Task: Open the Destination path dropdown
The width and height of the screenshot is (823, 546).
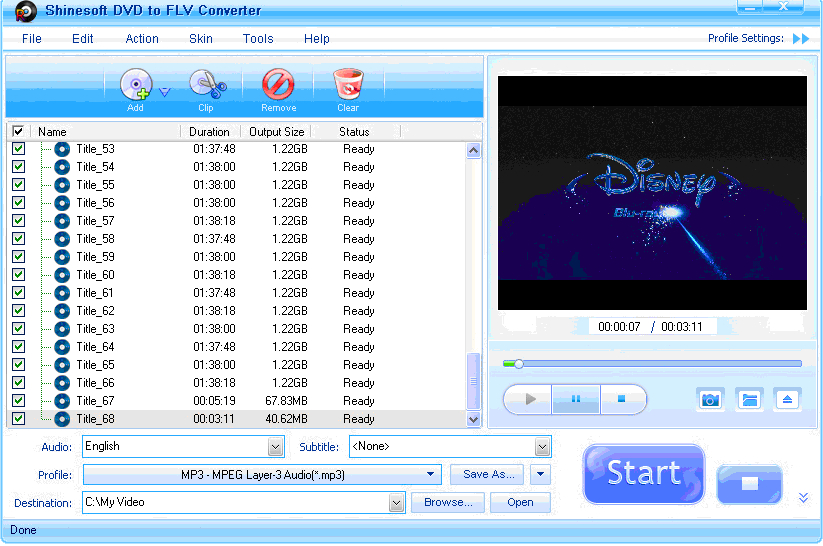Action: click(x=396, y=503)
